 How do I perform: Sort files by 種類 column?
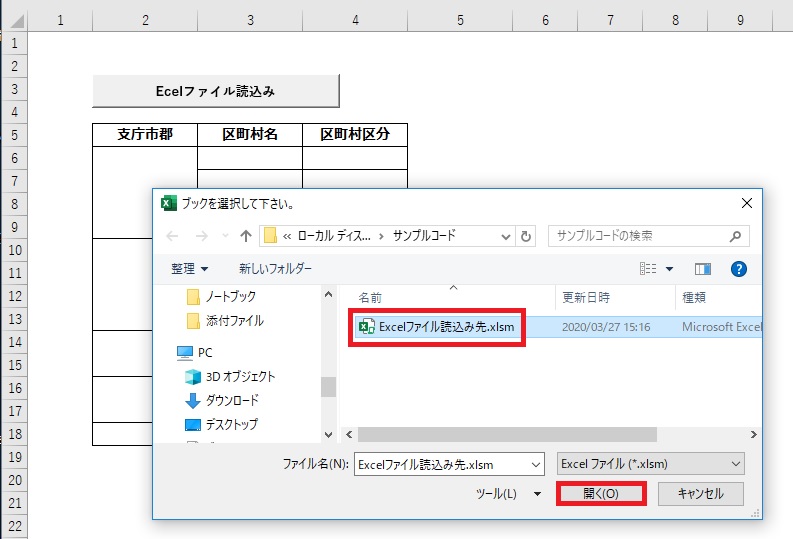(x=694, y=298)
